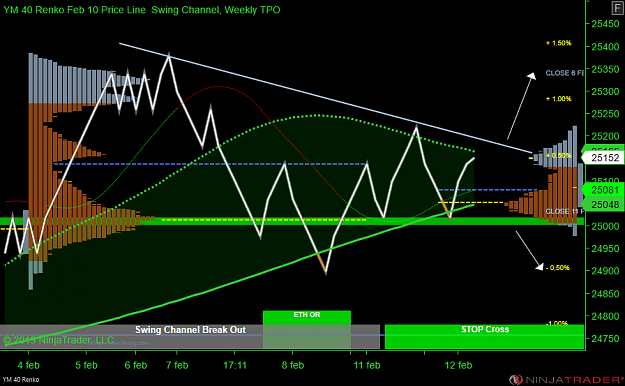Select the green 25081 price marker
Viewport: 625px width, 386px height.
(604, 190)
